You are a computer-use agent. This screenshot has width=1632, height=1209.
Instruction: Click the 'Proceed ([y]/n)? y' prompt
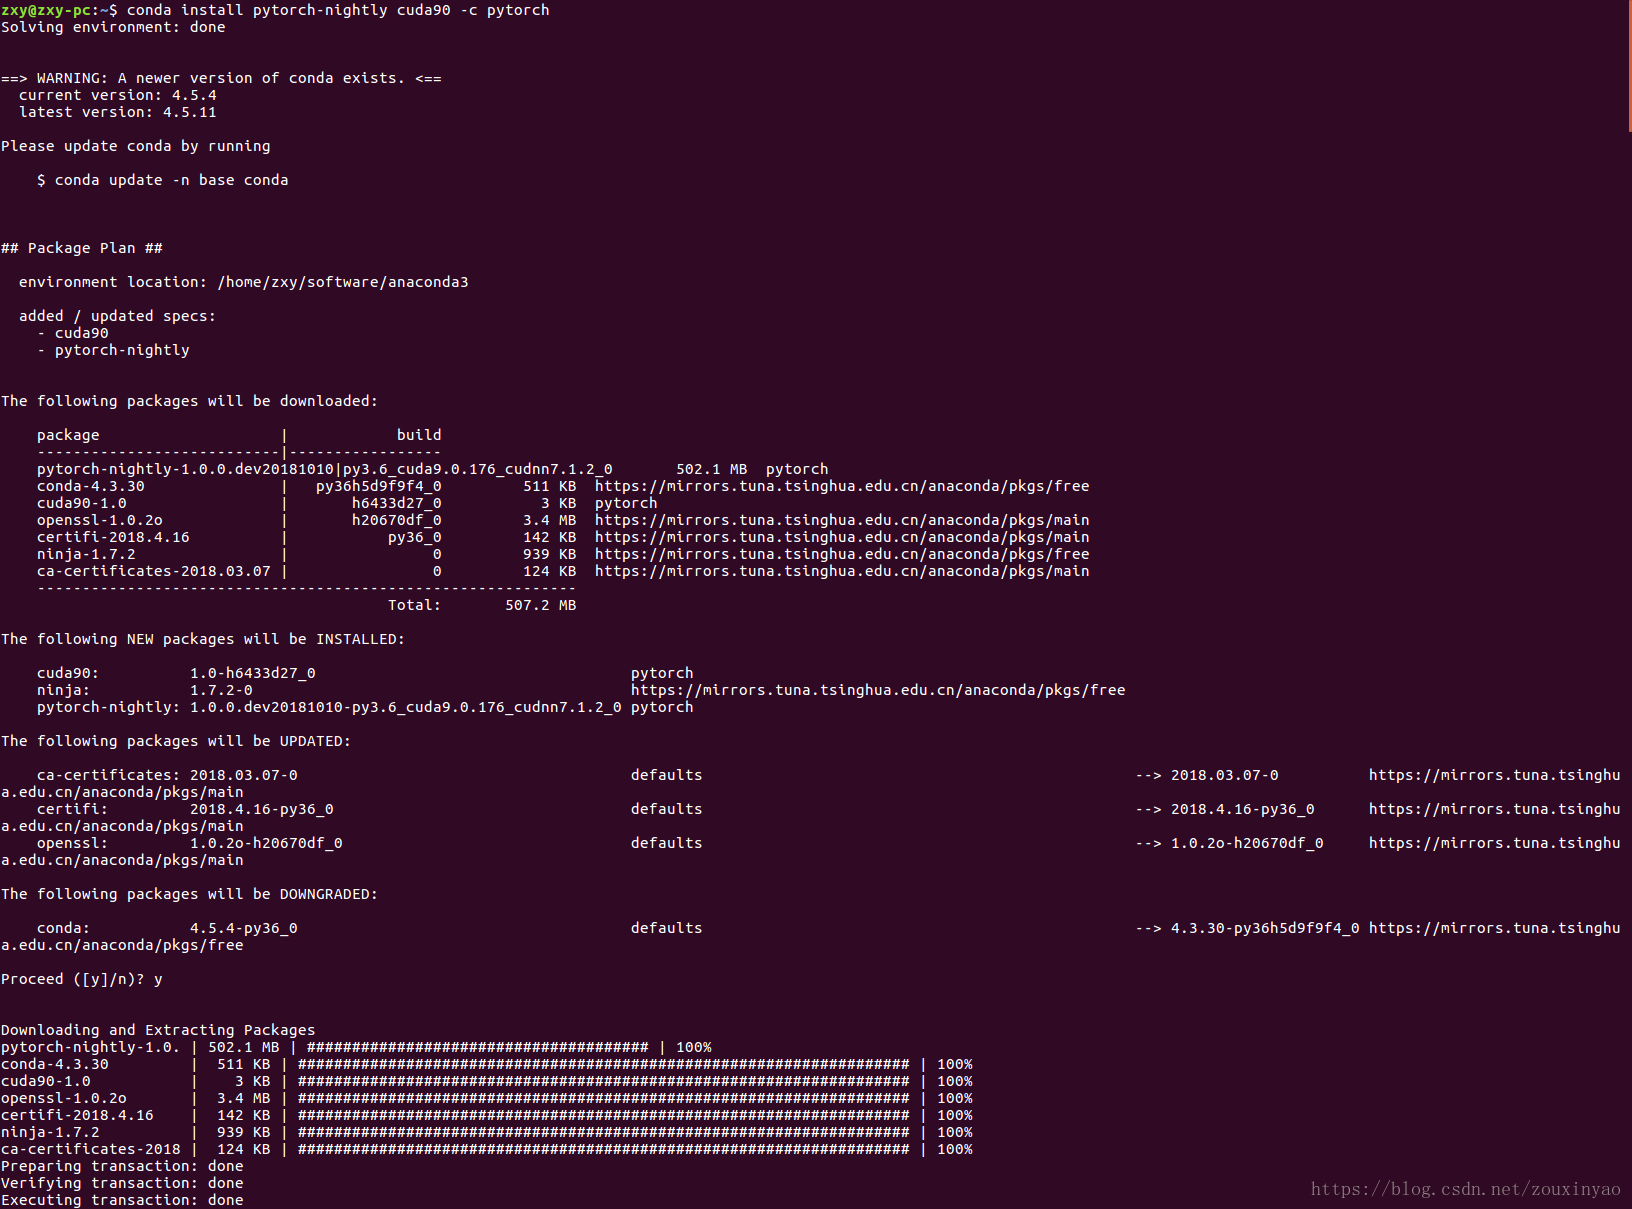pos(82,979)
